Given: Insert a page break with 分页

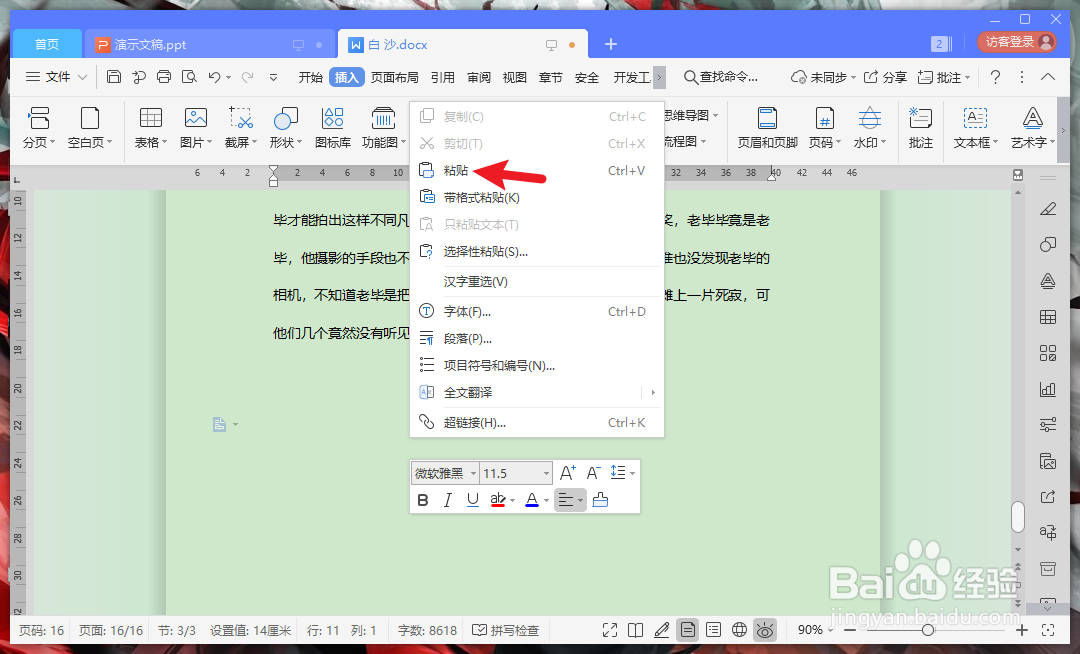Looking at the screenshot, I should [x=39, y=128].
